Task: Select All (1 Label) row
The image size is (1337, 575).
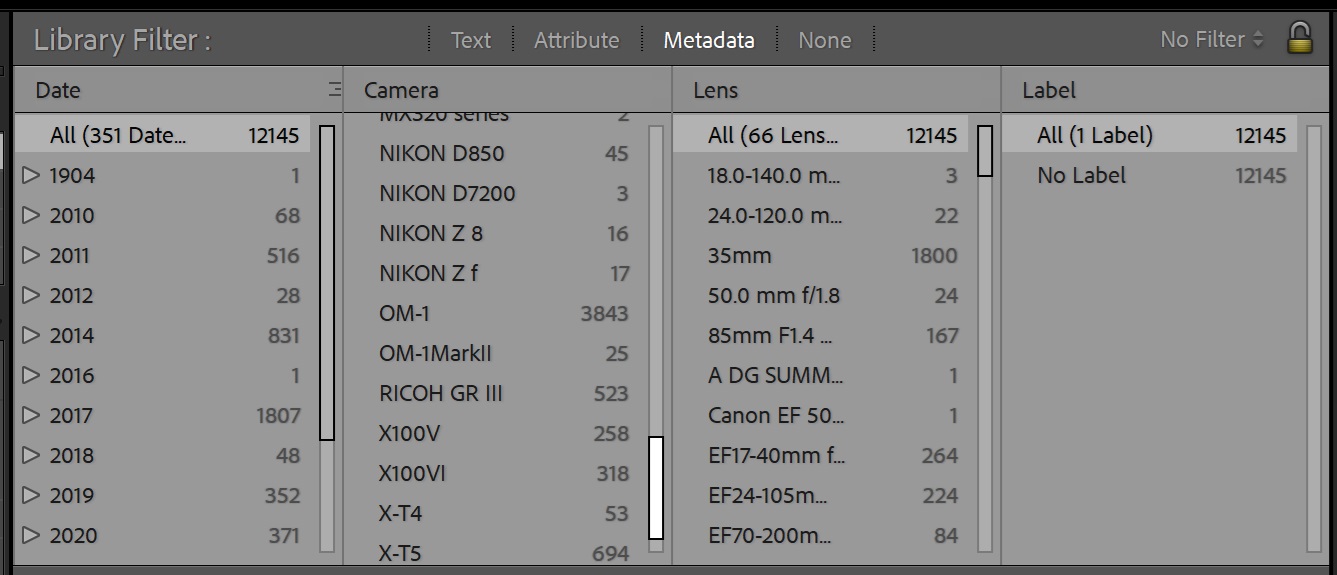Action: coord(1150,135)
